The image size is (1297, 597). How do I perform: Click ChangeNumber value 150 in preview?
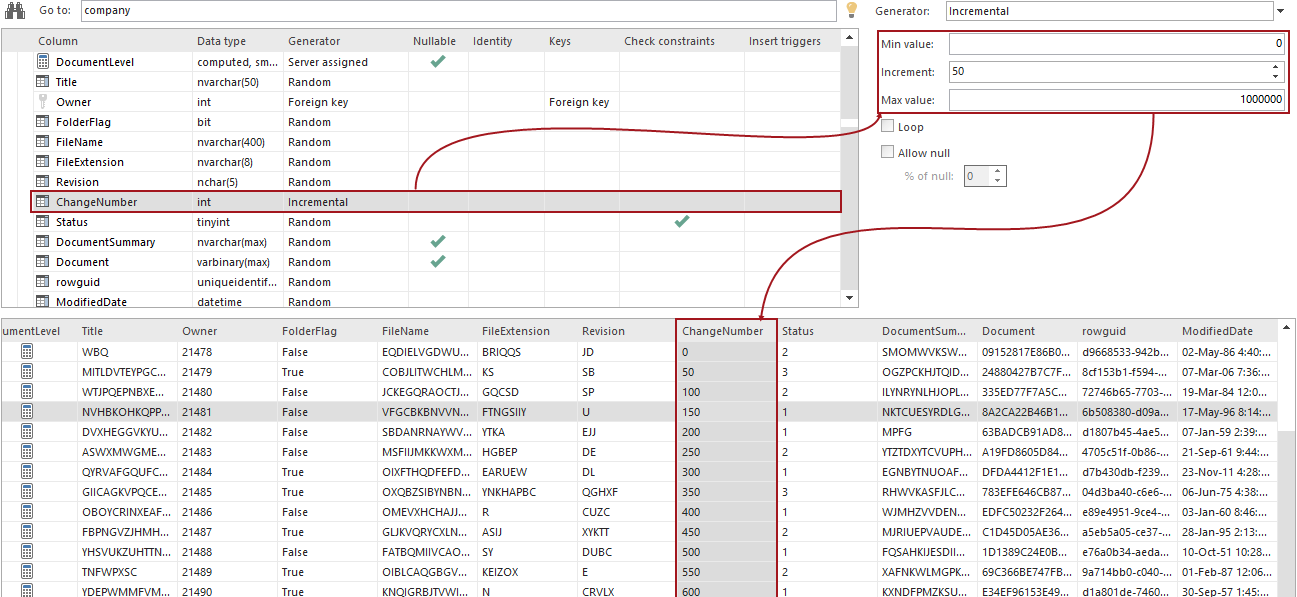692,411
